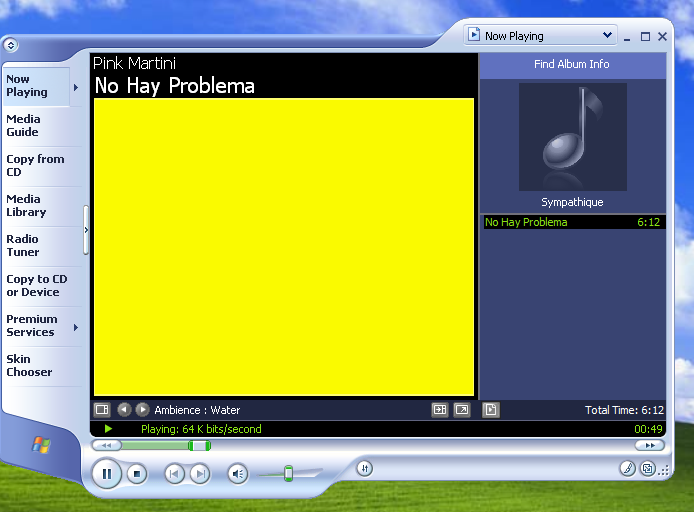Skip to the previous track
Viewport: 694px width, 512px height.
coord(174,474)
